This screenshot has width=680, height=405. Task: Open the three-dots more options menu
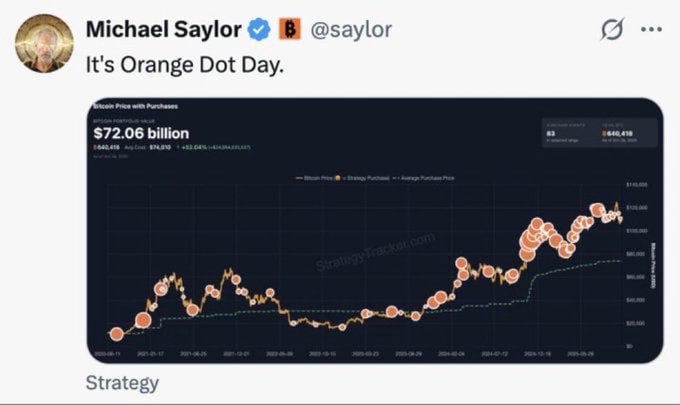(x=651, y=30)
